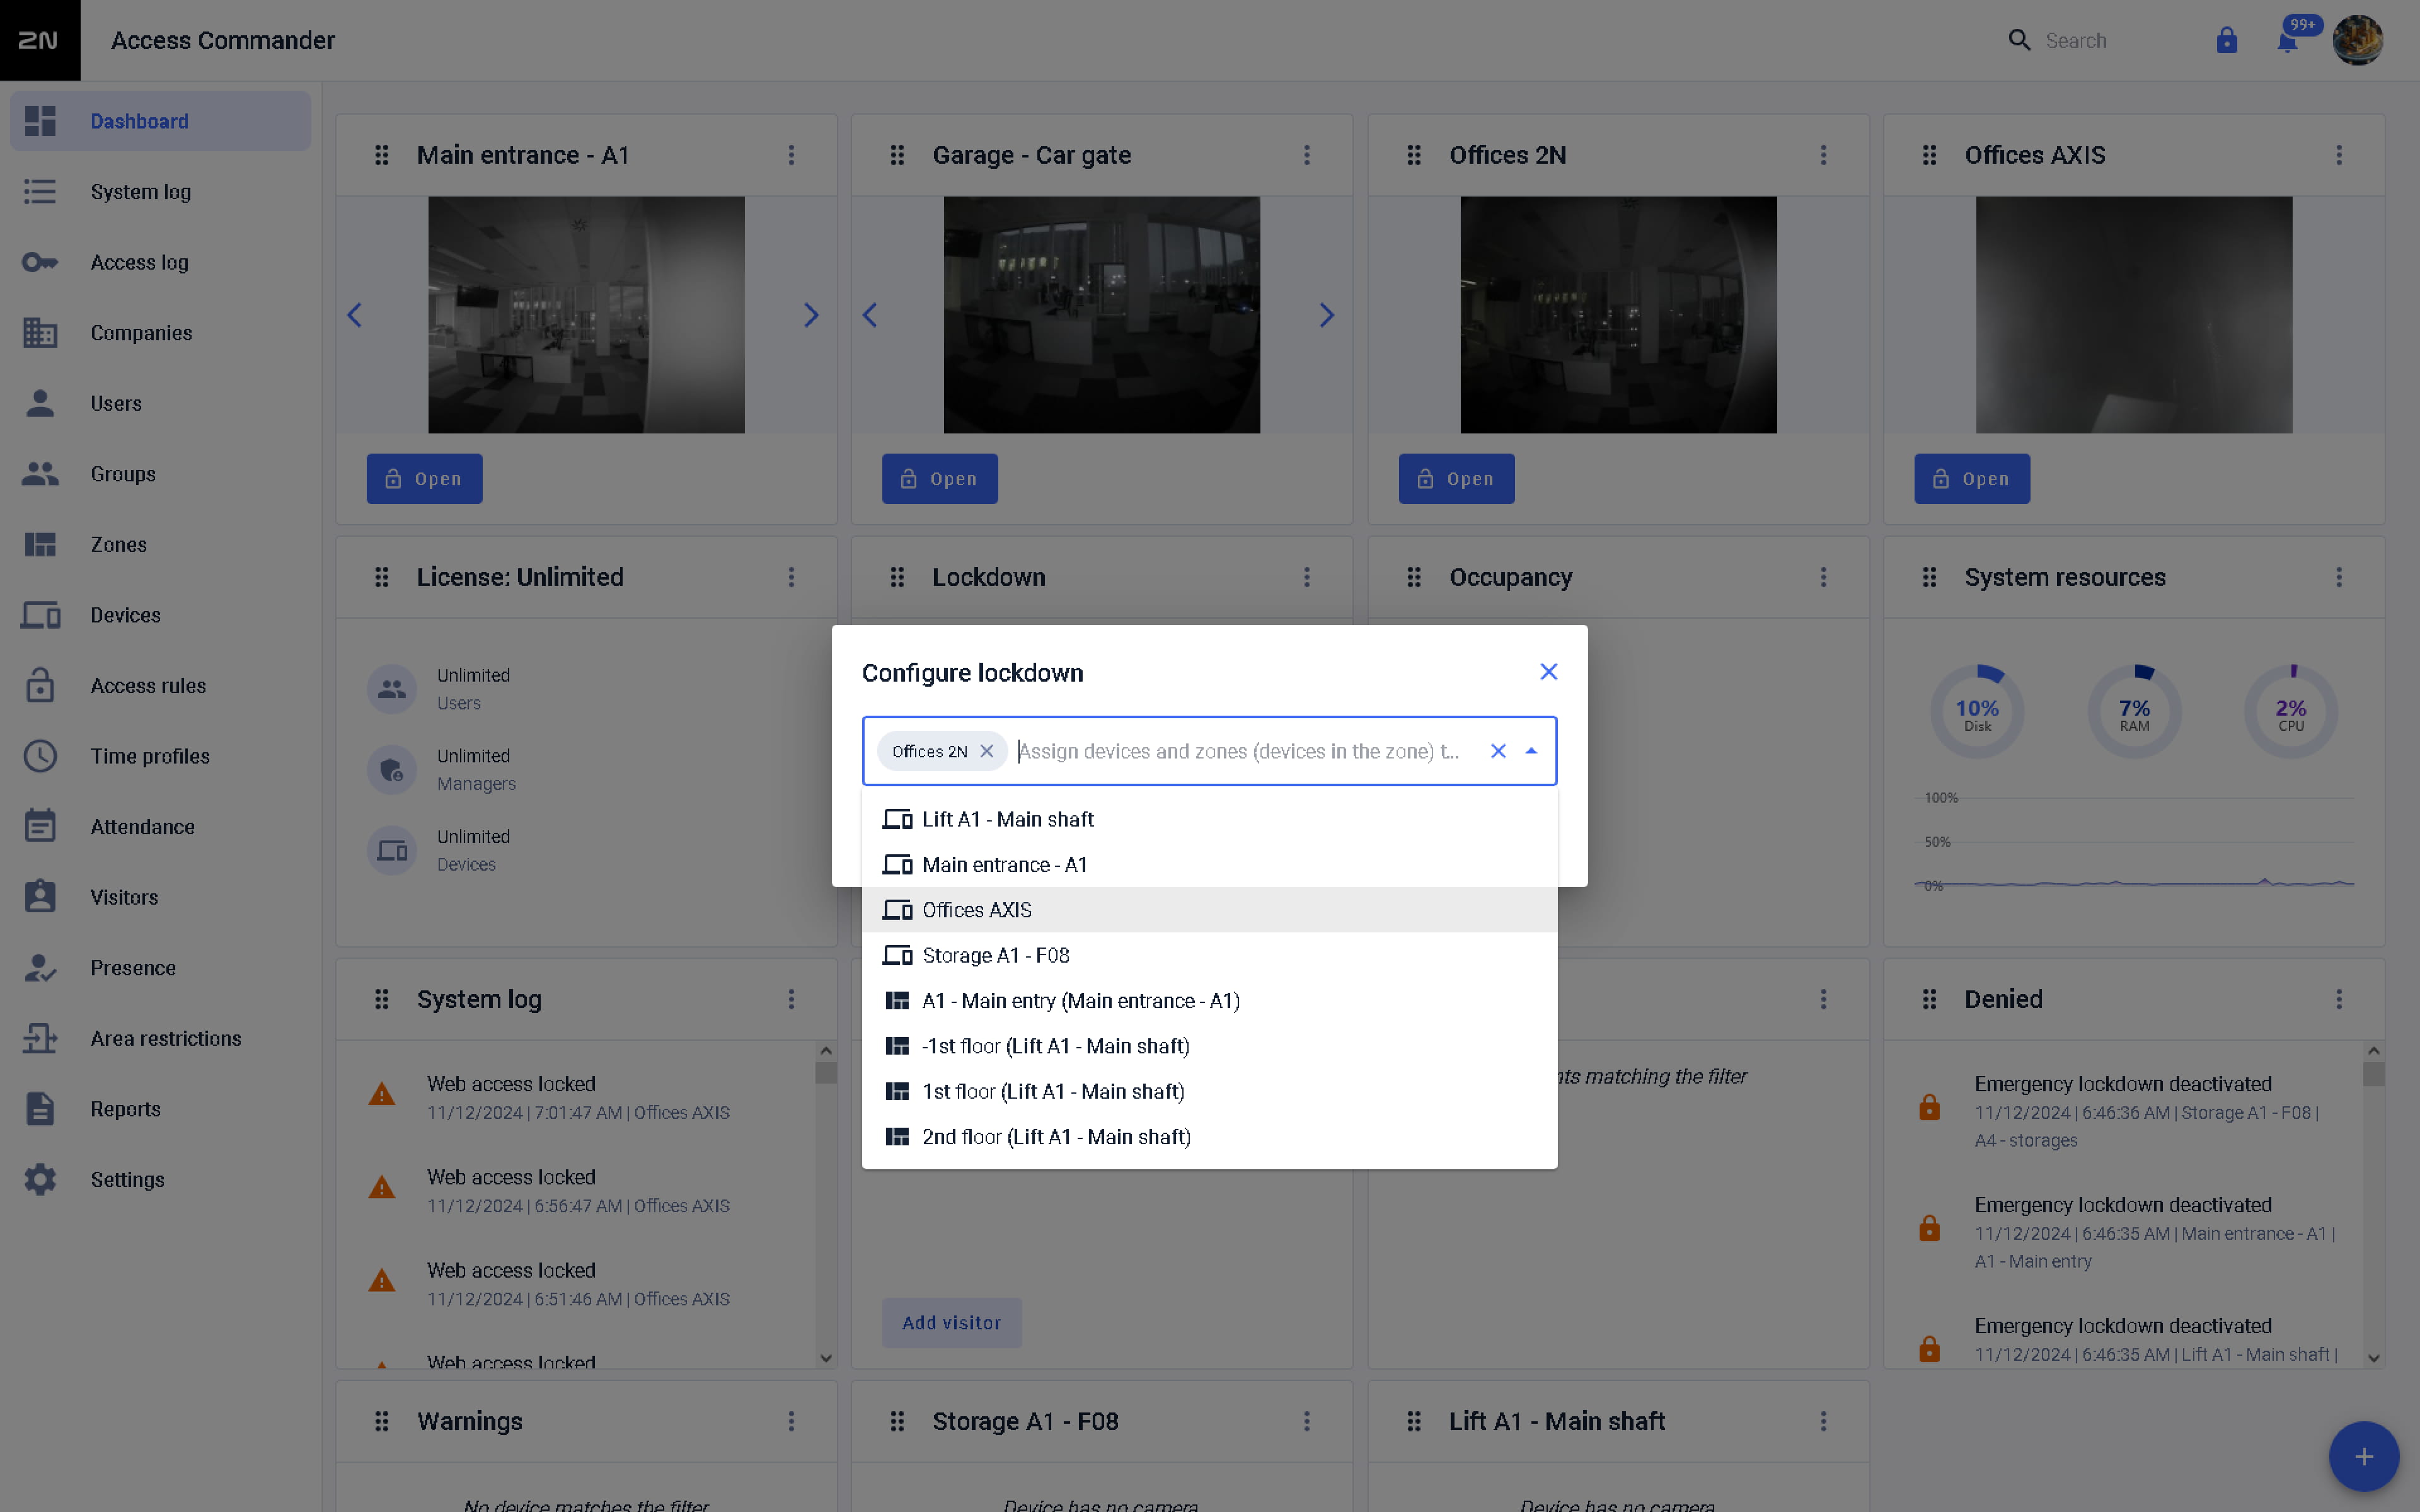Click Open button for Offices AXIS
The height and width of the screenshot is (1512, 2420).
tap(1971, 479)
